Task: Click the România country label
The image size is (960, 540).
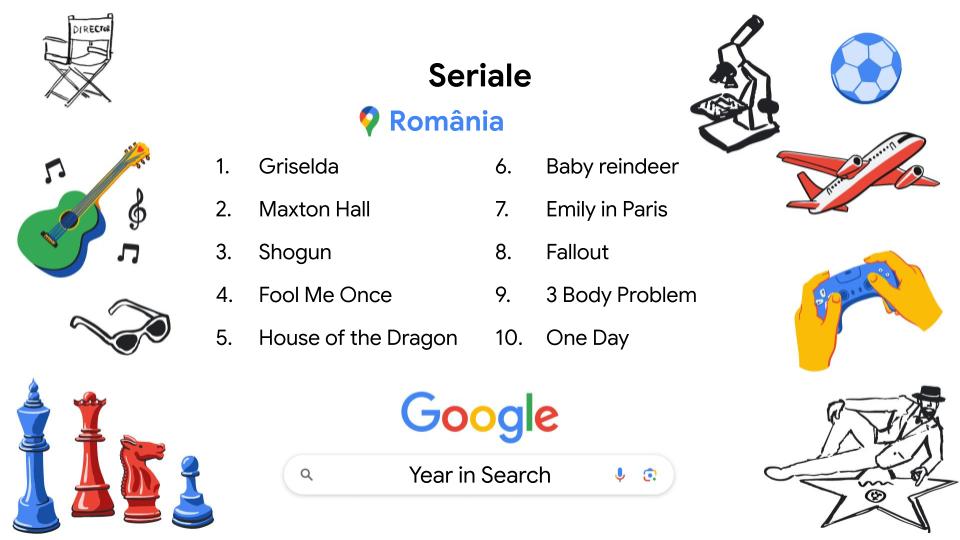Action: point(446,121)
